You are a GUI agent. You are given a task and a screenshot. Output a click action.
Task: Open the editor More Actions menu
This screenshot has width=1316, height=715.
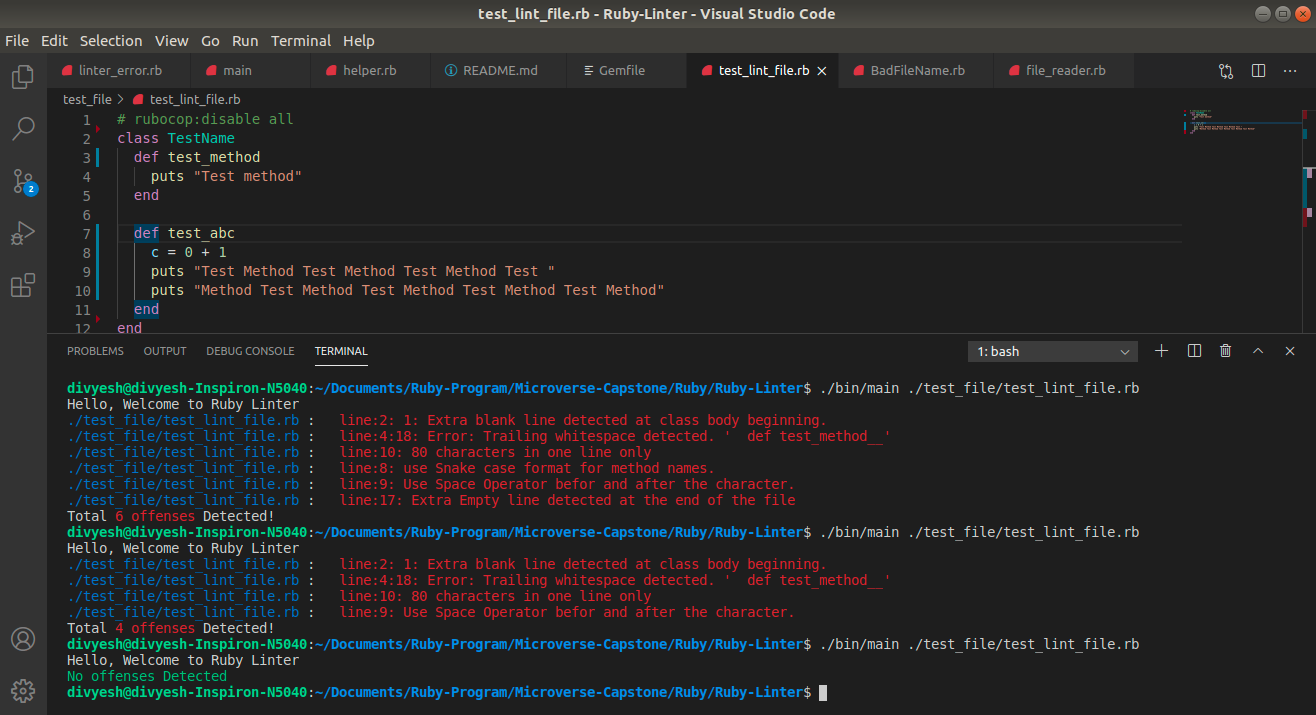tap(1290, 71)
